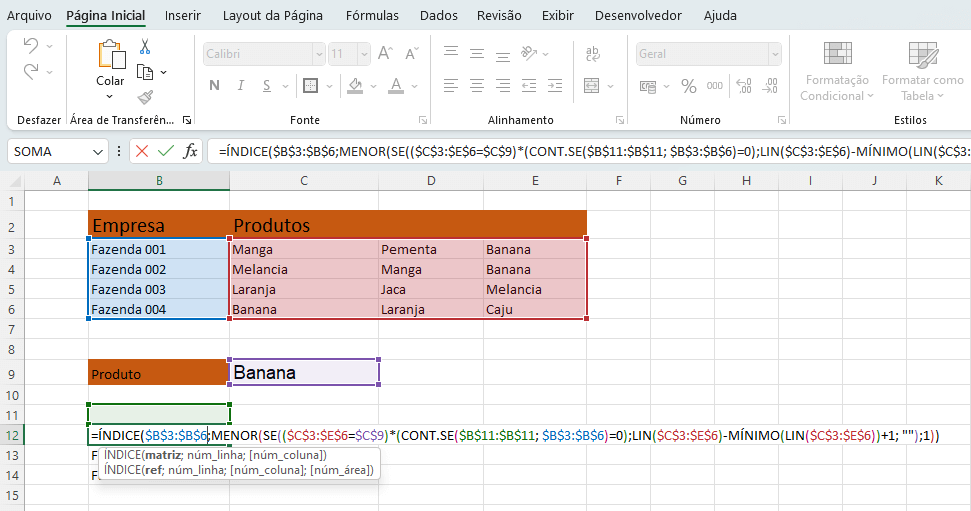
Task: Confirm formula with green checkmark
Action: click(165, 151)
